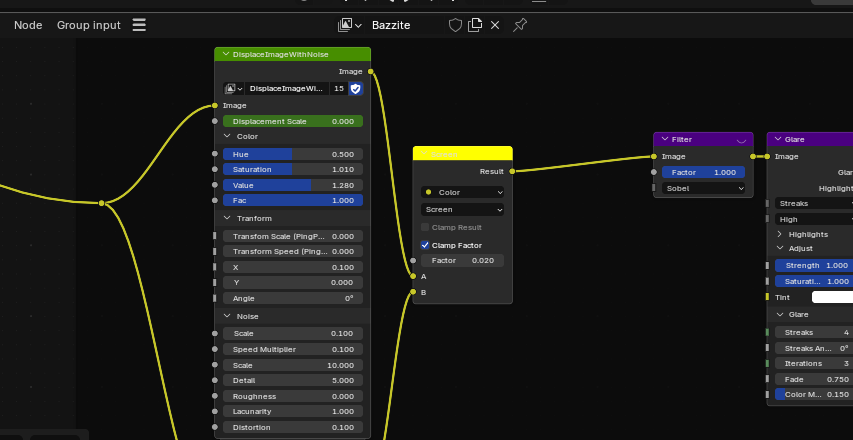Click the Speed Multiplier field

293,349
